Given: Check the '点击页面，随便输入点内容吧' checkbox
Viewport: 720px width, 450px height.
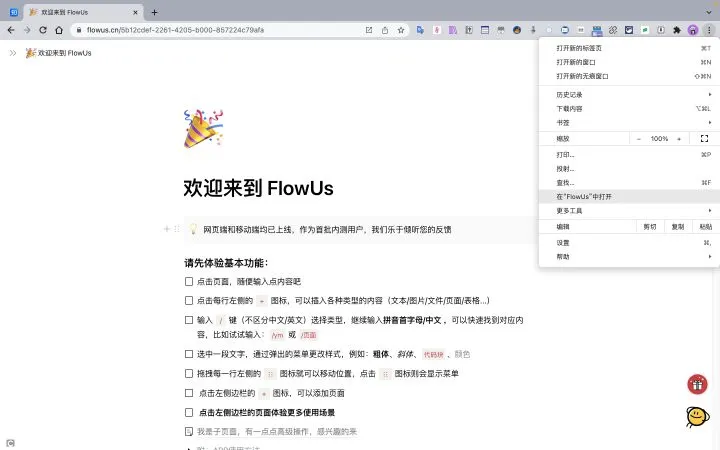Looking at the screenshot, I should tap(189, 281).
